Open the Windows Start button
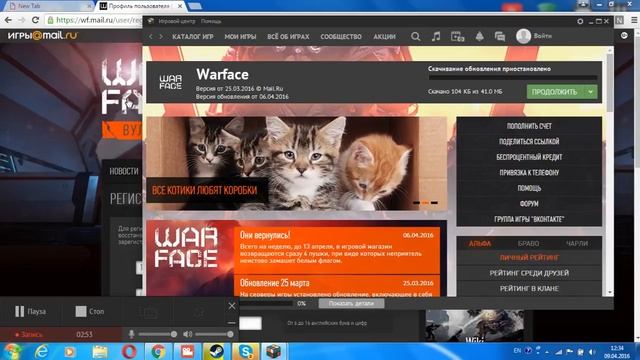The image size is (640, 360). tap(13, 351)
